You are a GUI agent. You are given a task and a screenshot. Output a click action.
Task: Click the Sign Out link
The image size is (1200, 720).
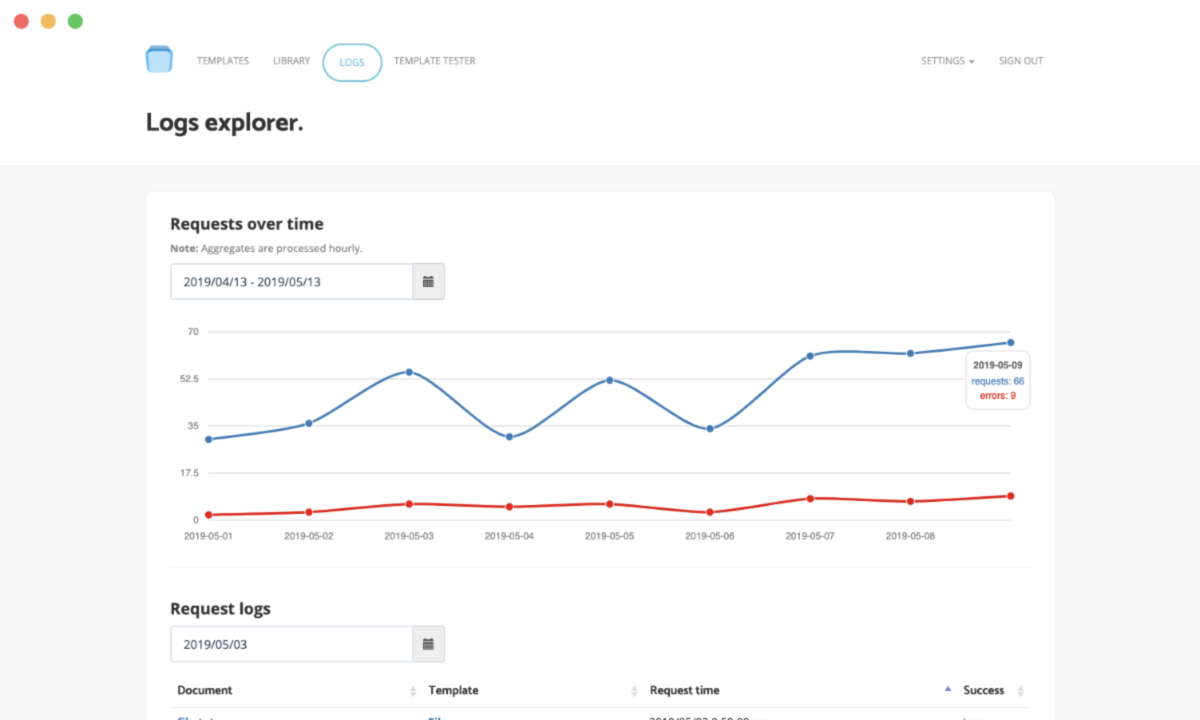1020,61
